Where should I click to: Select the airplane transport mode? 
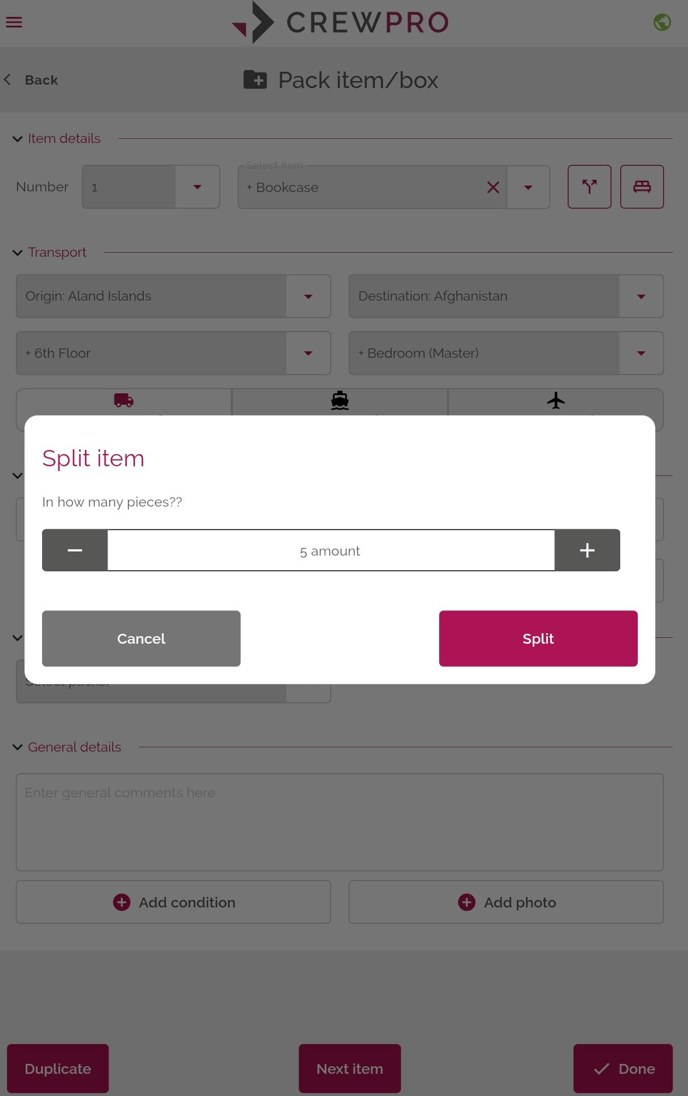[556, 401]
